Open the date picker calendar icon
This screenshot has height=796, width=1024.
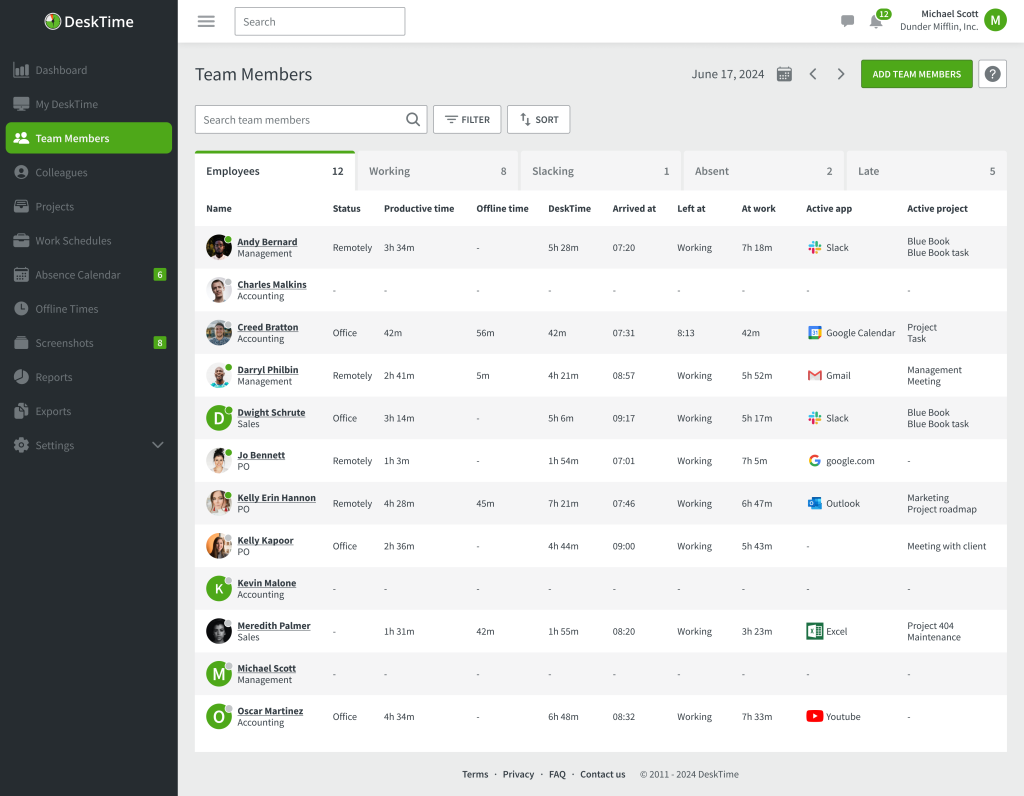[784, 73]
